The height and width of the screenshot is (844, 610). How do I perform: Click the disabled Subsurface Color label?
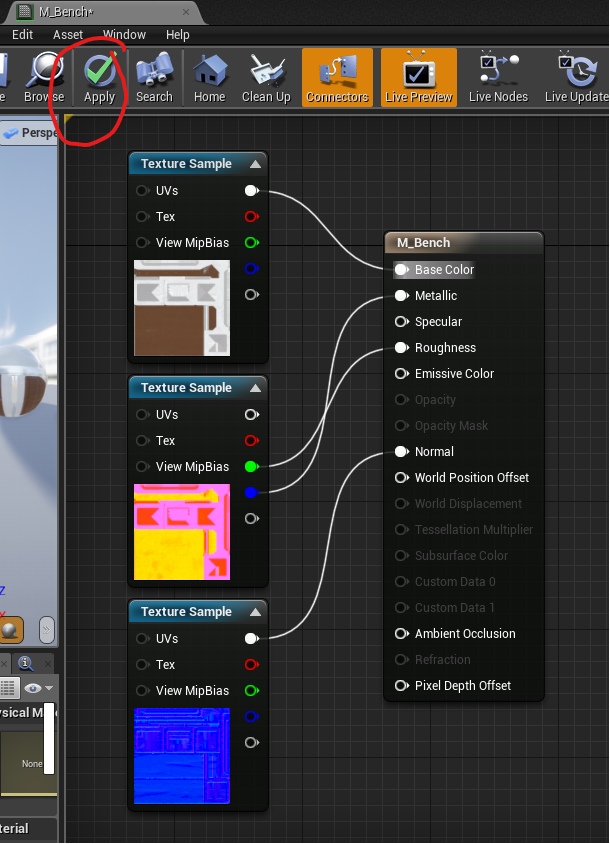coord(461,555)
